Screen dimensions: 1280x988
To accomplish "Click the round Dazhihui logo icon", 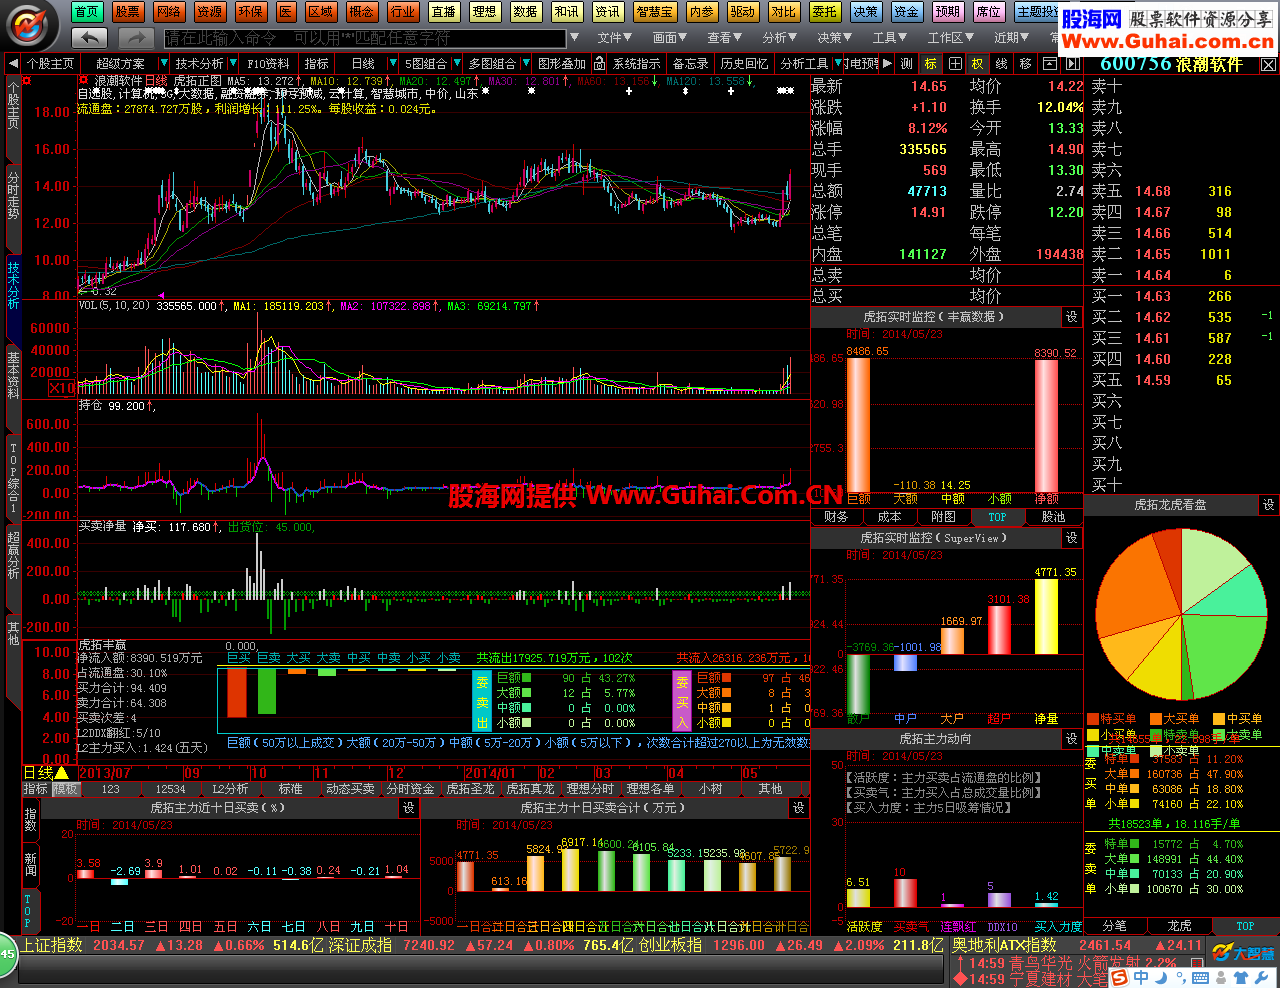I will tap(30, 24).
